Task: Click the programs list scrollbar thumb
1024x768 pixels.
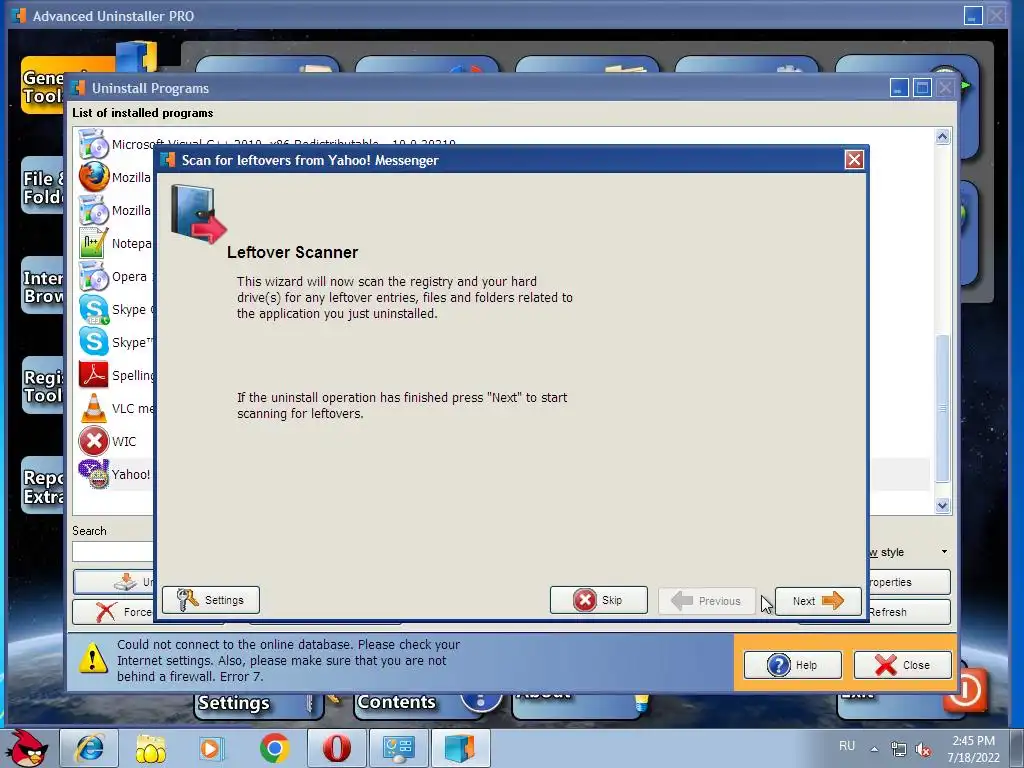Action: point(942,408)
